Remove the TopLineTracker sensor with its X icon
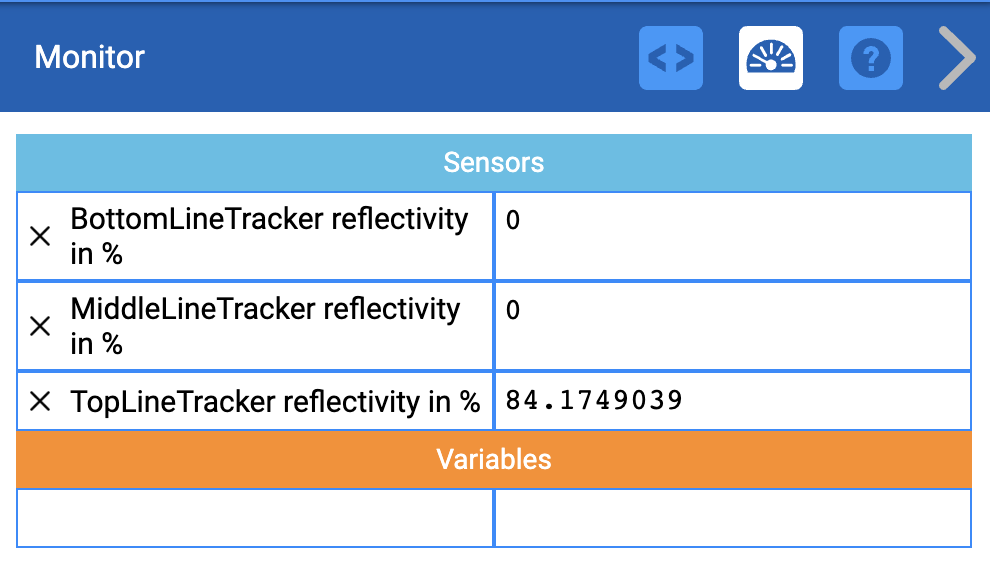The height and width of the screenshot is (576, 990). [40, 401]
